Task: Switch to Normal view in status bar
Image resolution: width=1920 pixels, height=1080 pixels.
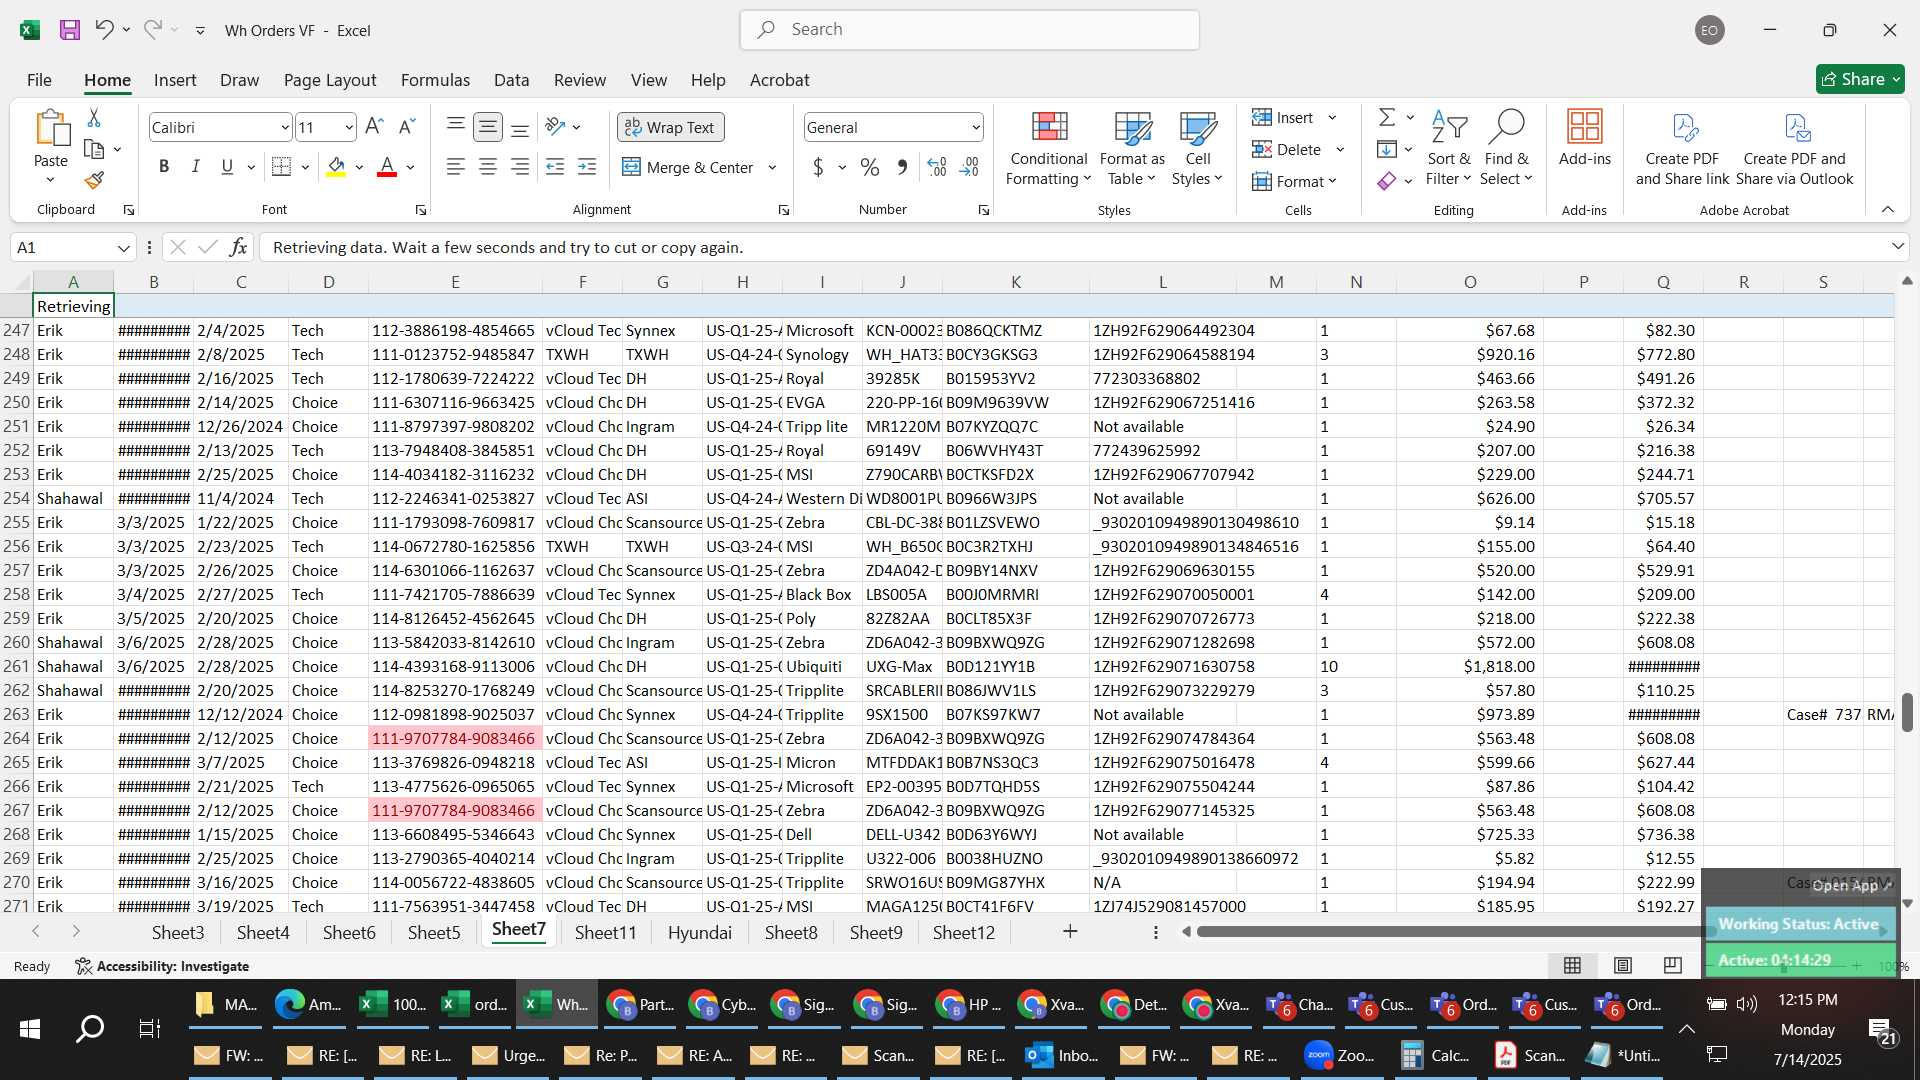Action: tap(1572, 965)
